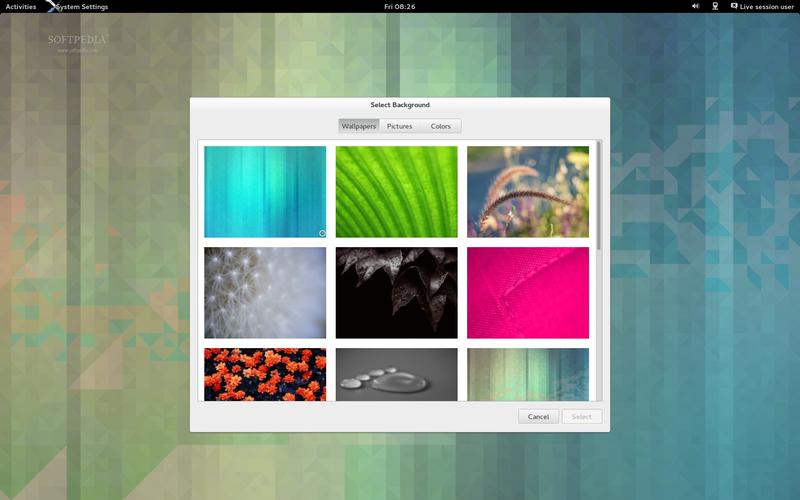This screenshot has height=500, width=800.
Task: Switch to the Wallpapers tab
Action: point(359,126)
